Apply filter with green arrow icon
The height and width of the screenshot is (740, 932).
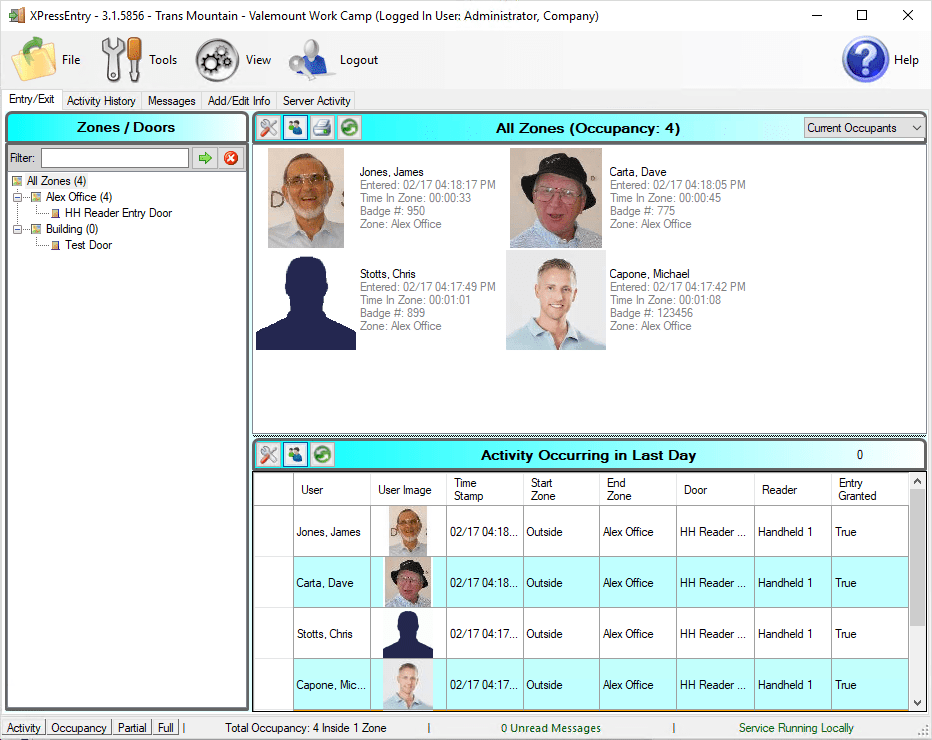click(x=205, y=158)
